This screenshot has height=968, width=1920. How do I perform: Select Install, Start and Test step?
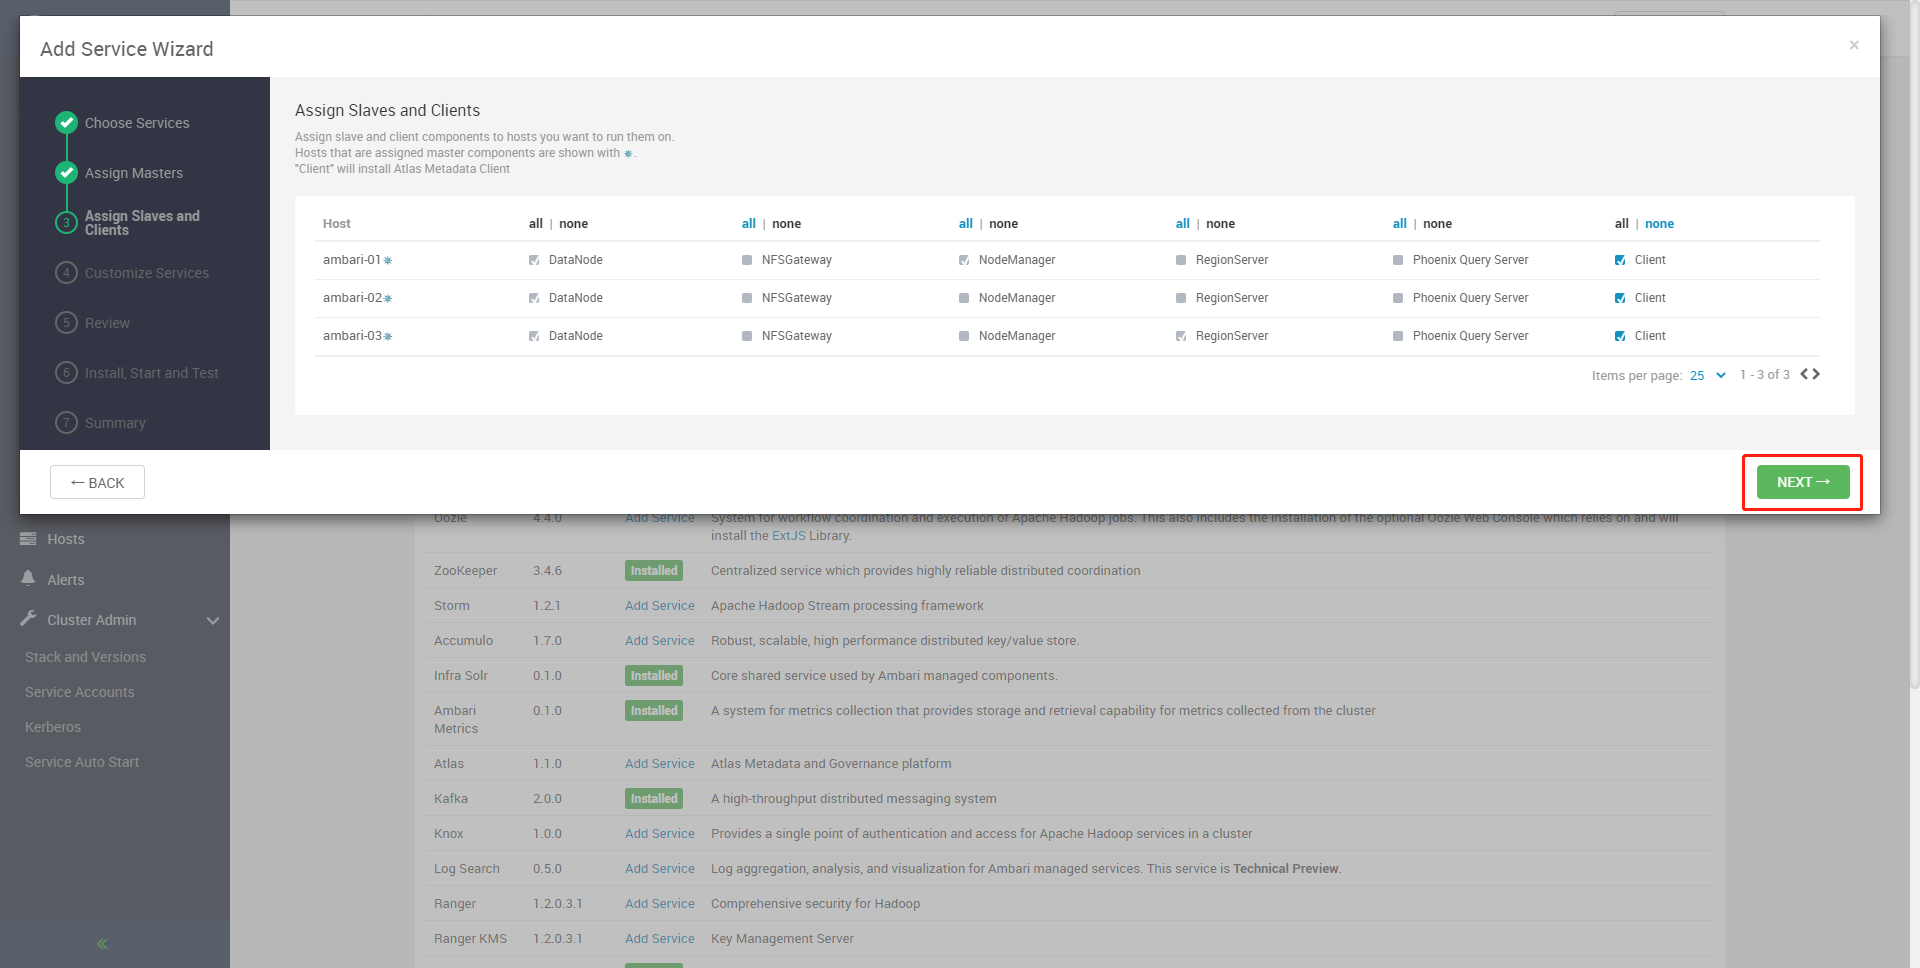point(152,373)
